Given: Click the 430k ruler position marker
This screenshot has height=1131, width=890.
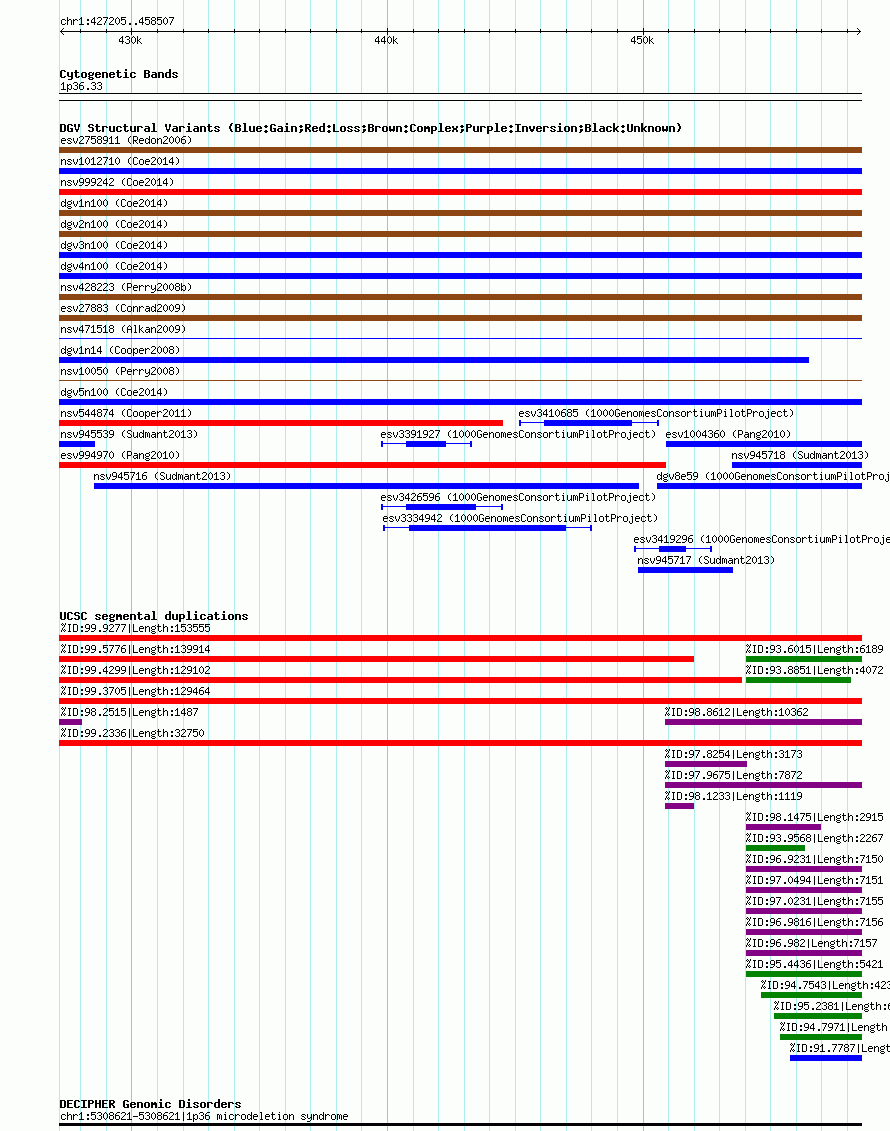Looking at the screenshot, I should (131, 40).
